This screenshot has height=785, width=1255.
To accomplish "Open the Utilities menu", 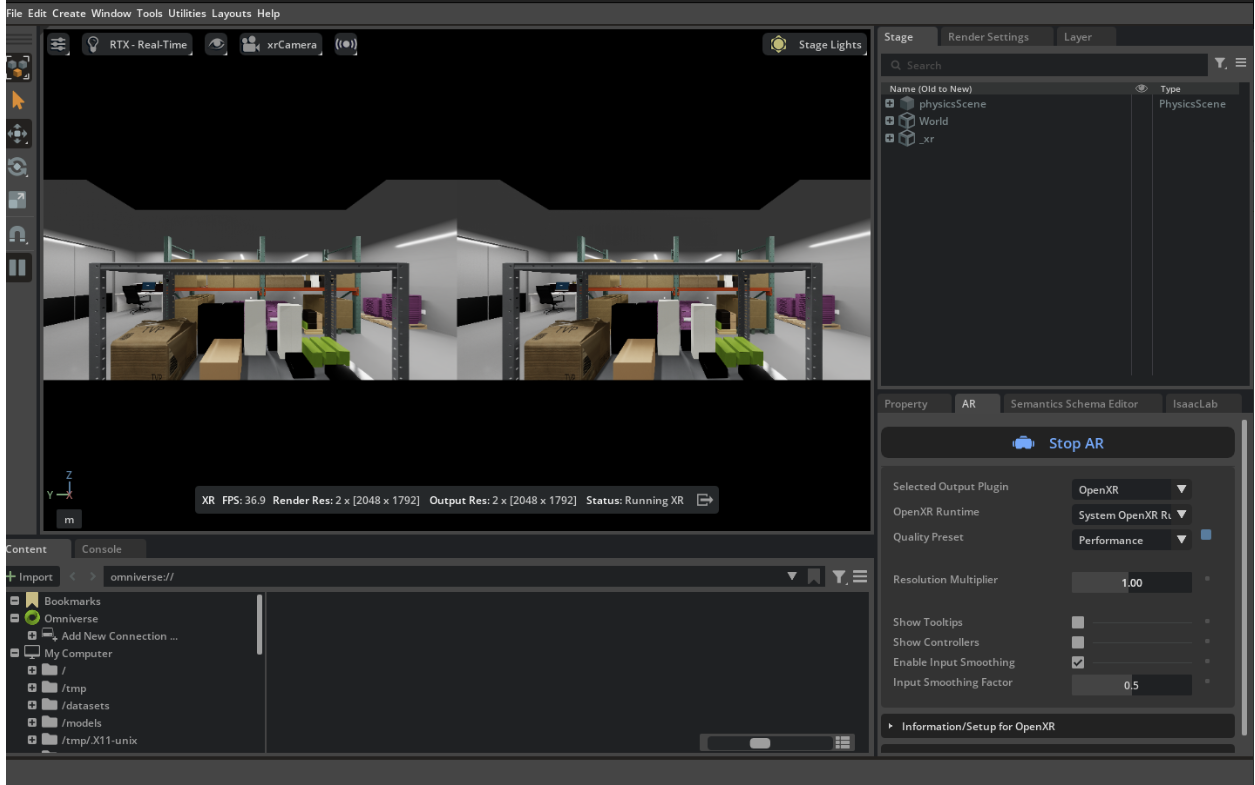I will [187, 14].
